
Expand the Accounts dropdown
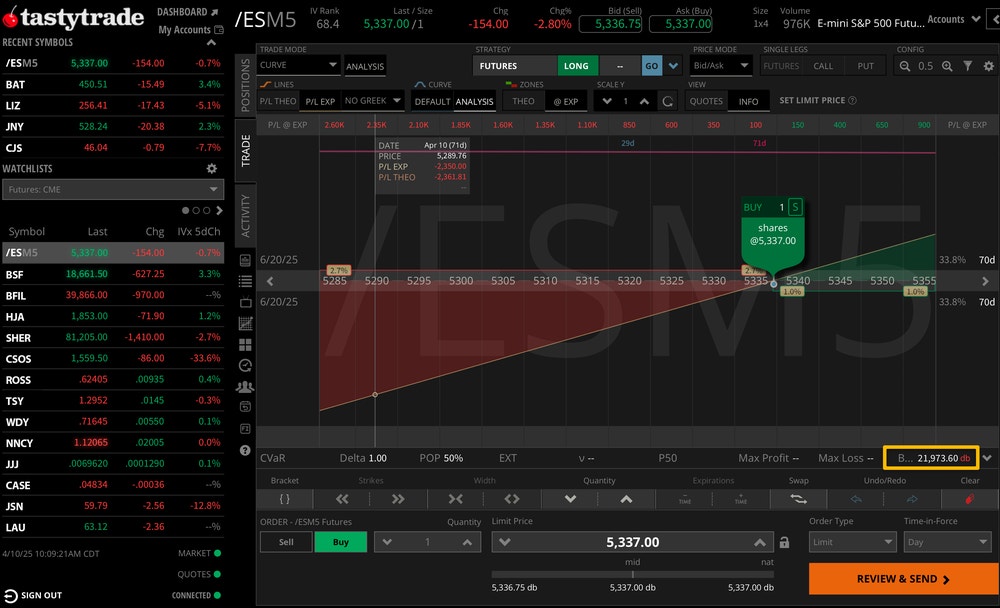[954, 19]
